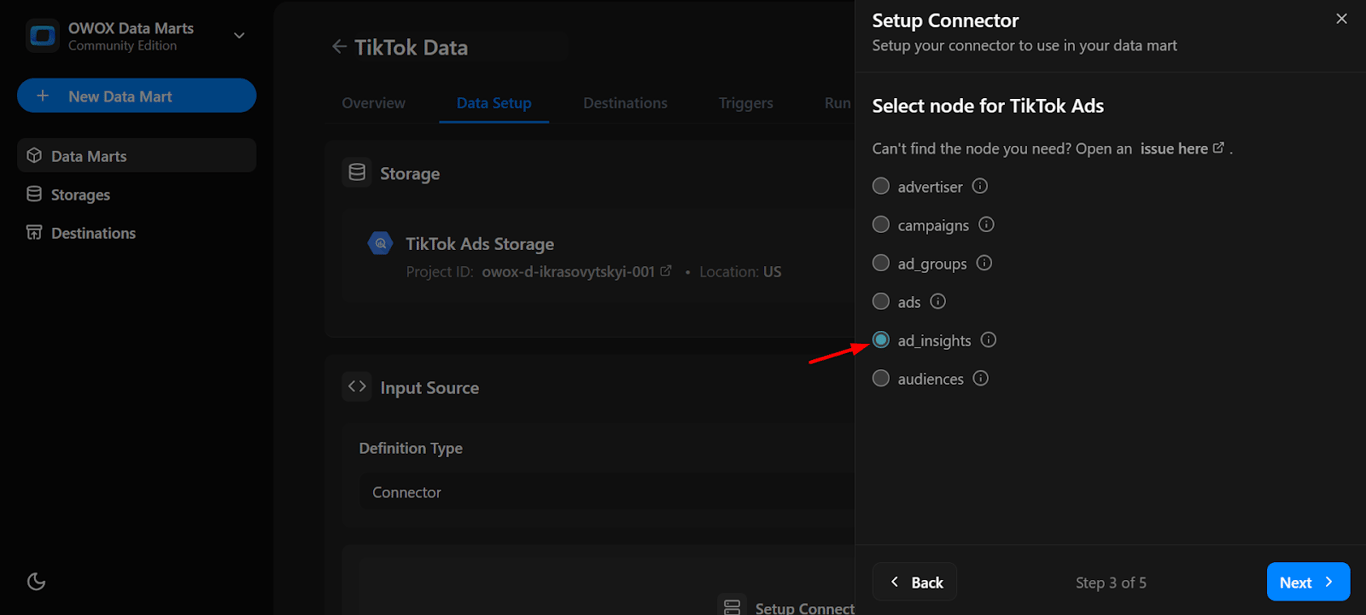The width and height of the screenshot is (1366, 615).
Task: Click the Back button
Action: pos(914,582)
